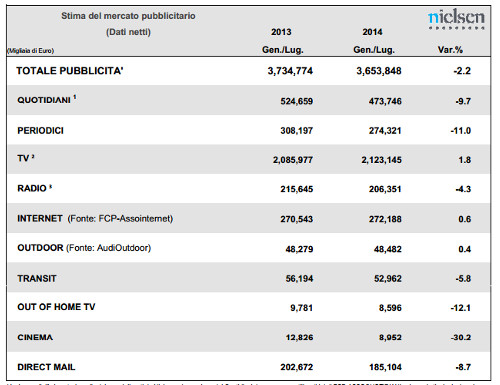Select the OUT OF HOME TV label
This screenshot has width=500, height=385.
click(56, 307)
